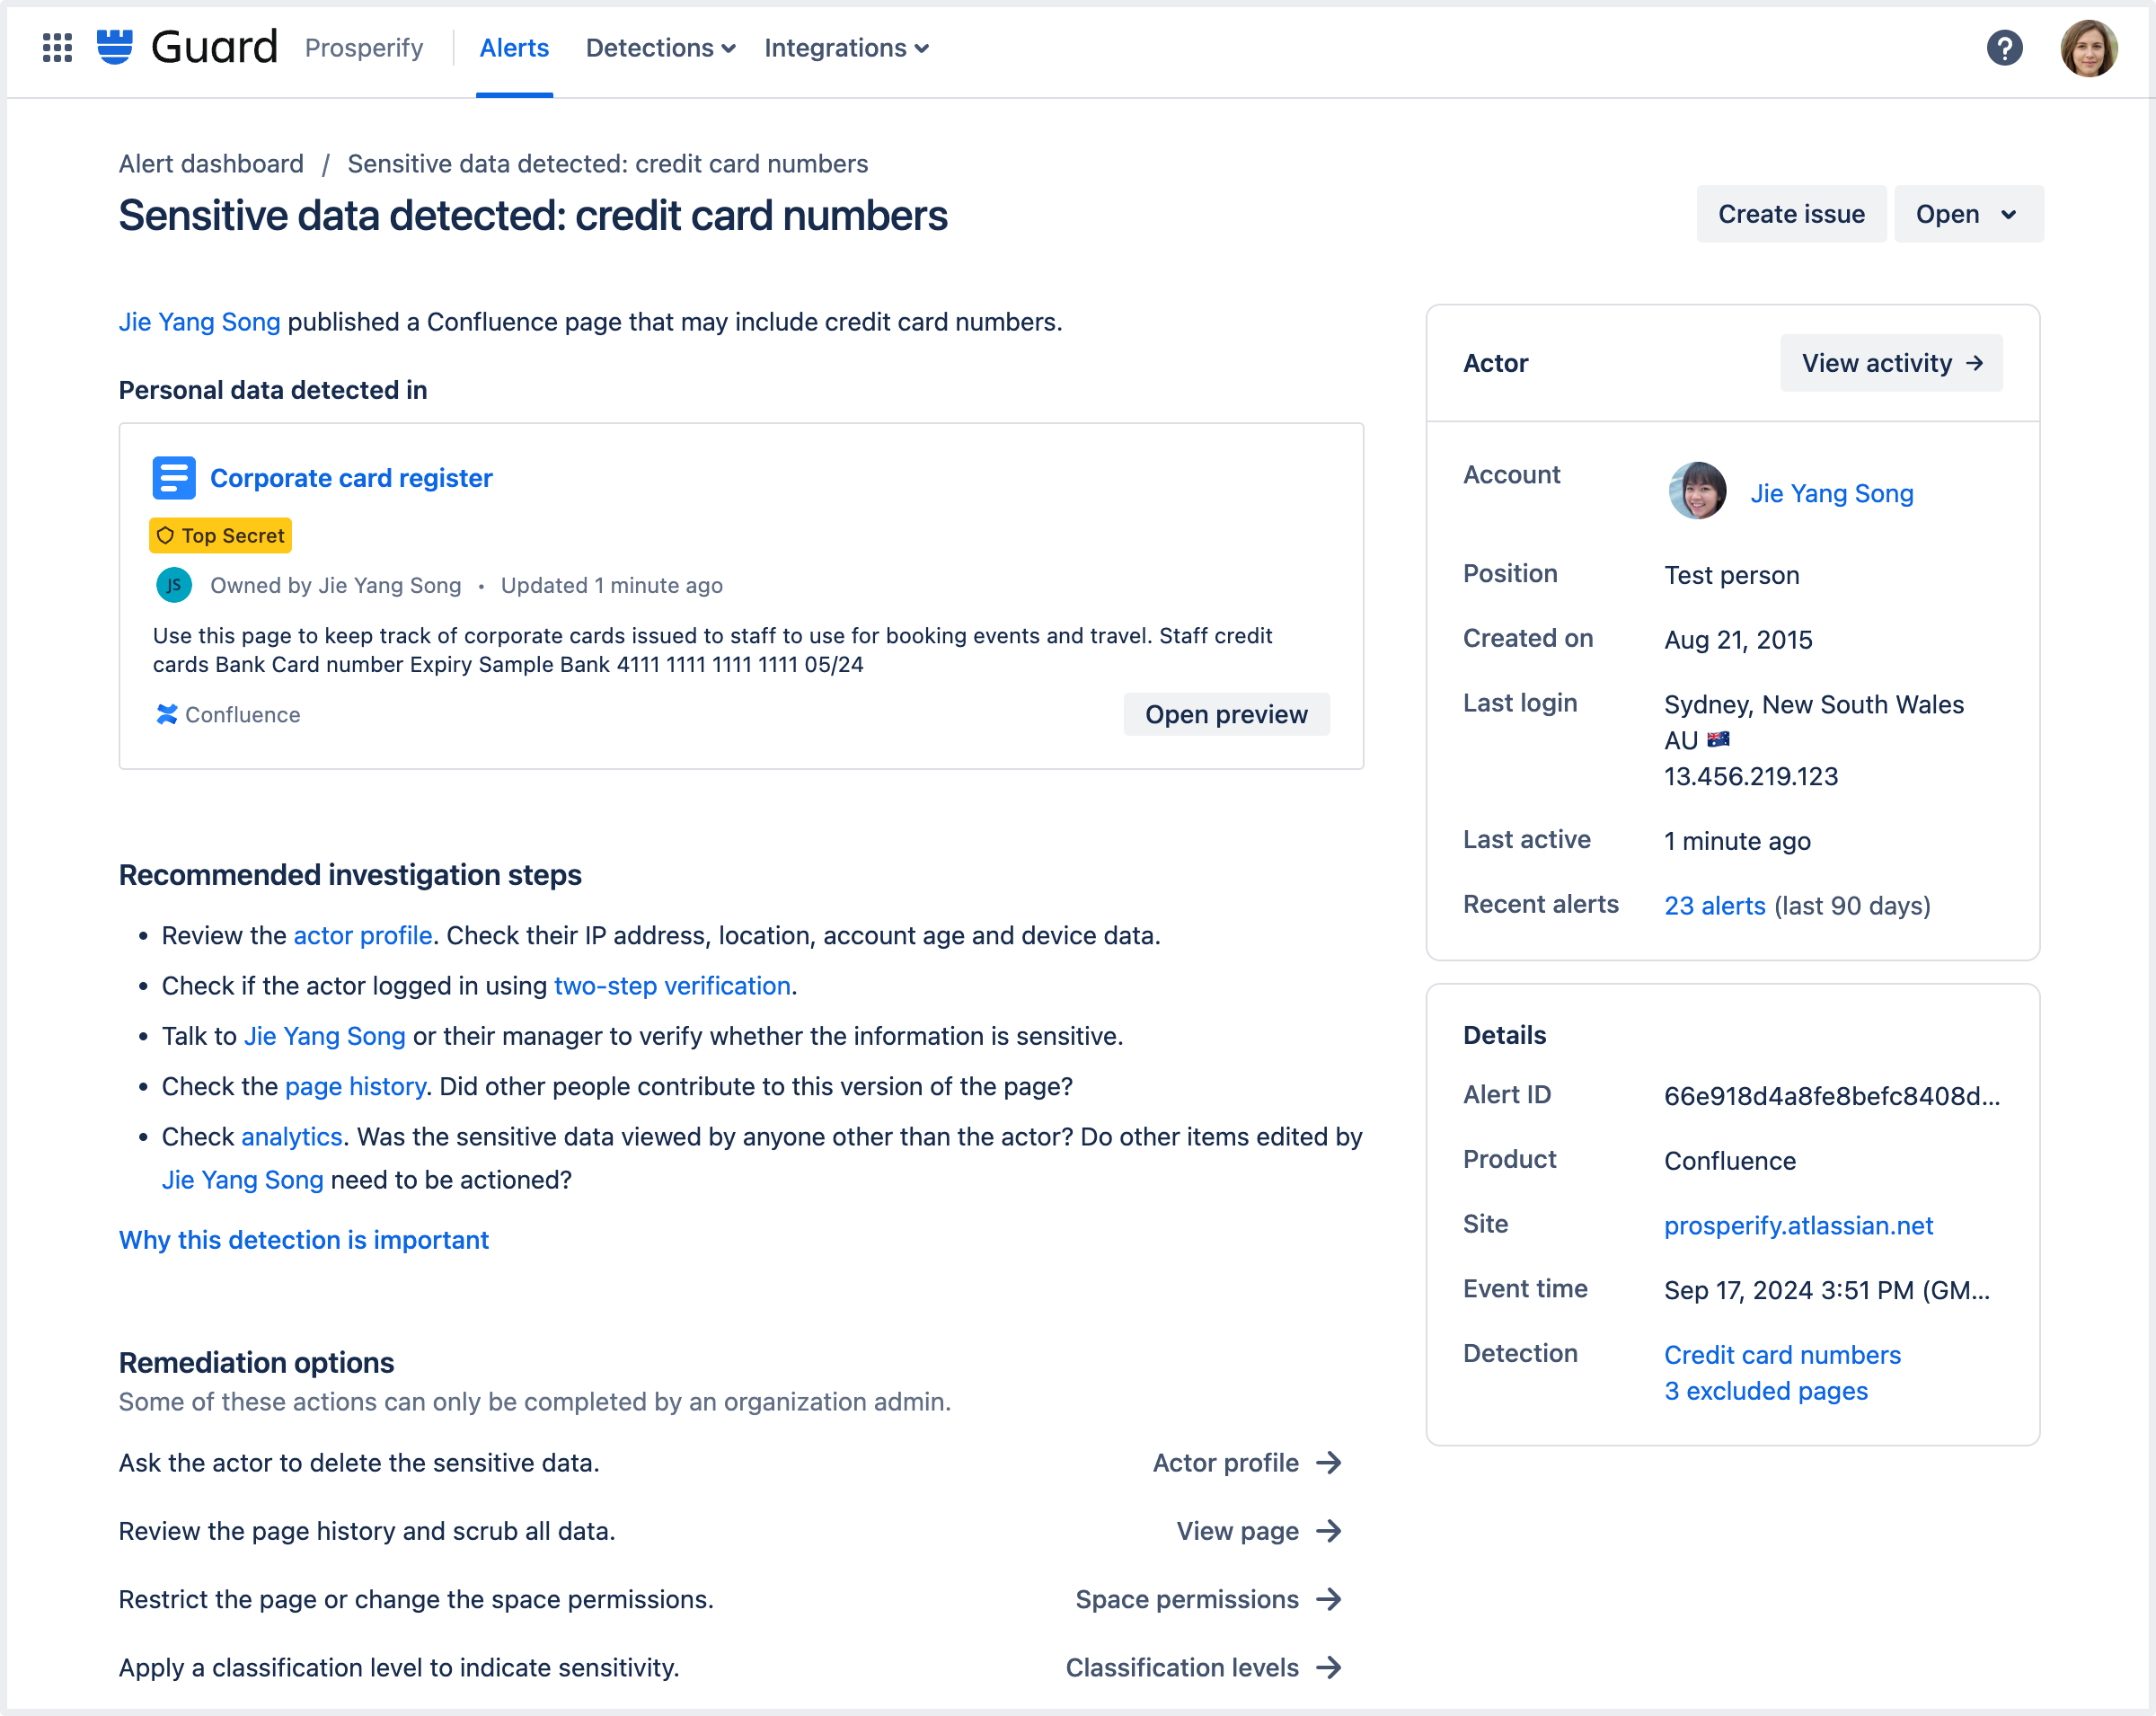Click the JS owner avatar icon
2156x1716 pixels.
point(174,585)
